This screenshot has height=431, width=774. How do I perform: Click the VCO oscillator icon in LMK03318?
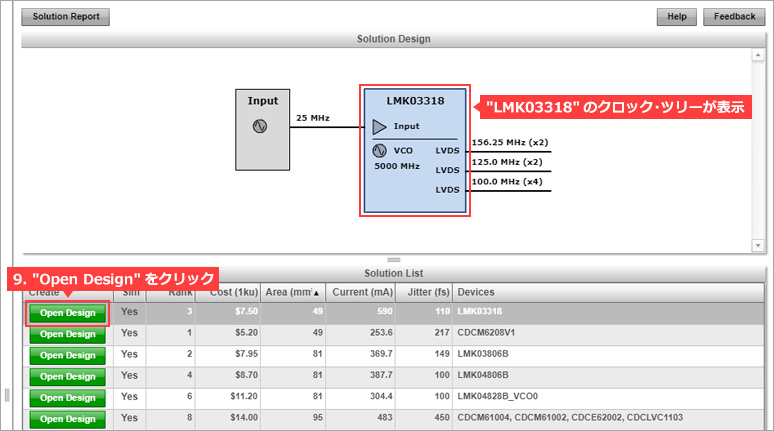pyautogui.click(x=379, y=151)
